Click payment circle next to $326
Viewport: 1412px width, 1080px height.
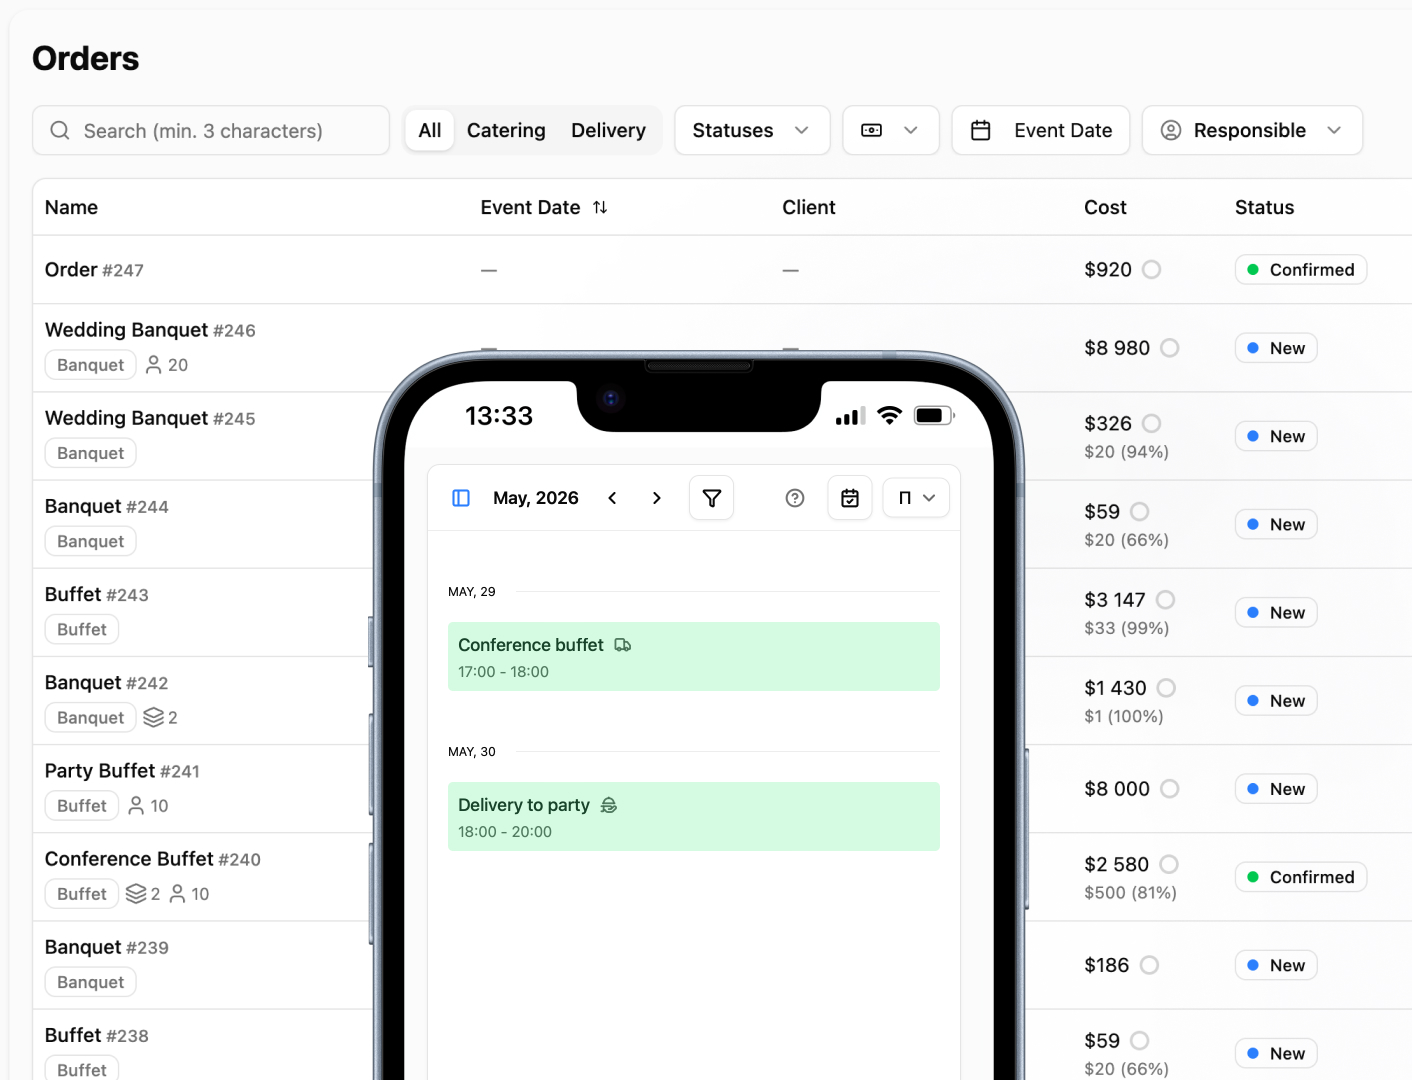tap(1152, 424)
